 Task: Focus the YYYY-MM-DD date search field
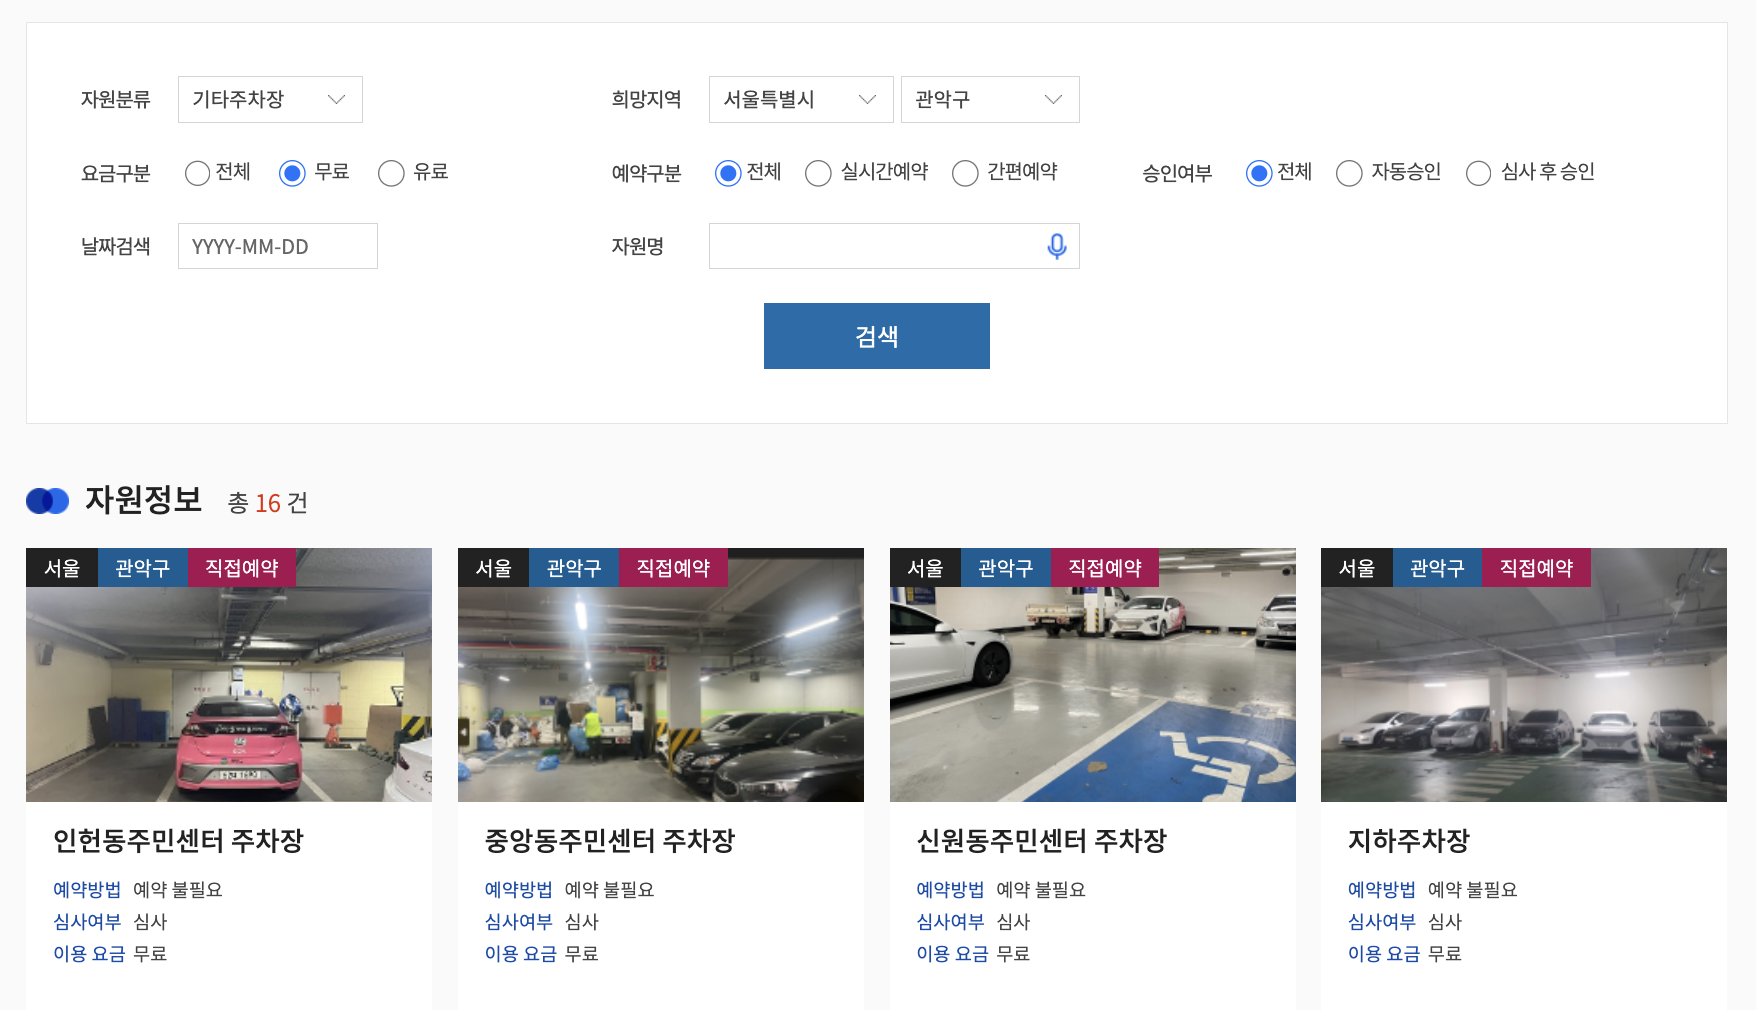[x=278, y=246]
